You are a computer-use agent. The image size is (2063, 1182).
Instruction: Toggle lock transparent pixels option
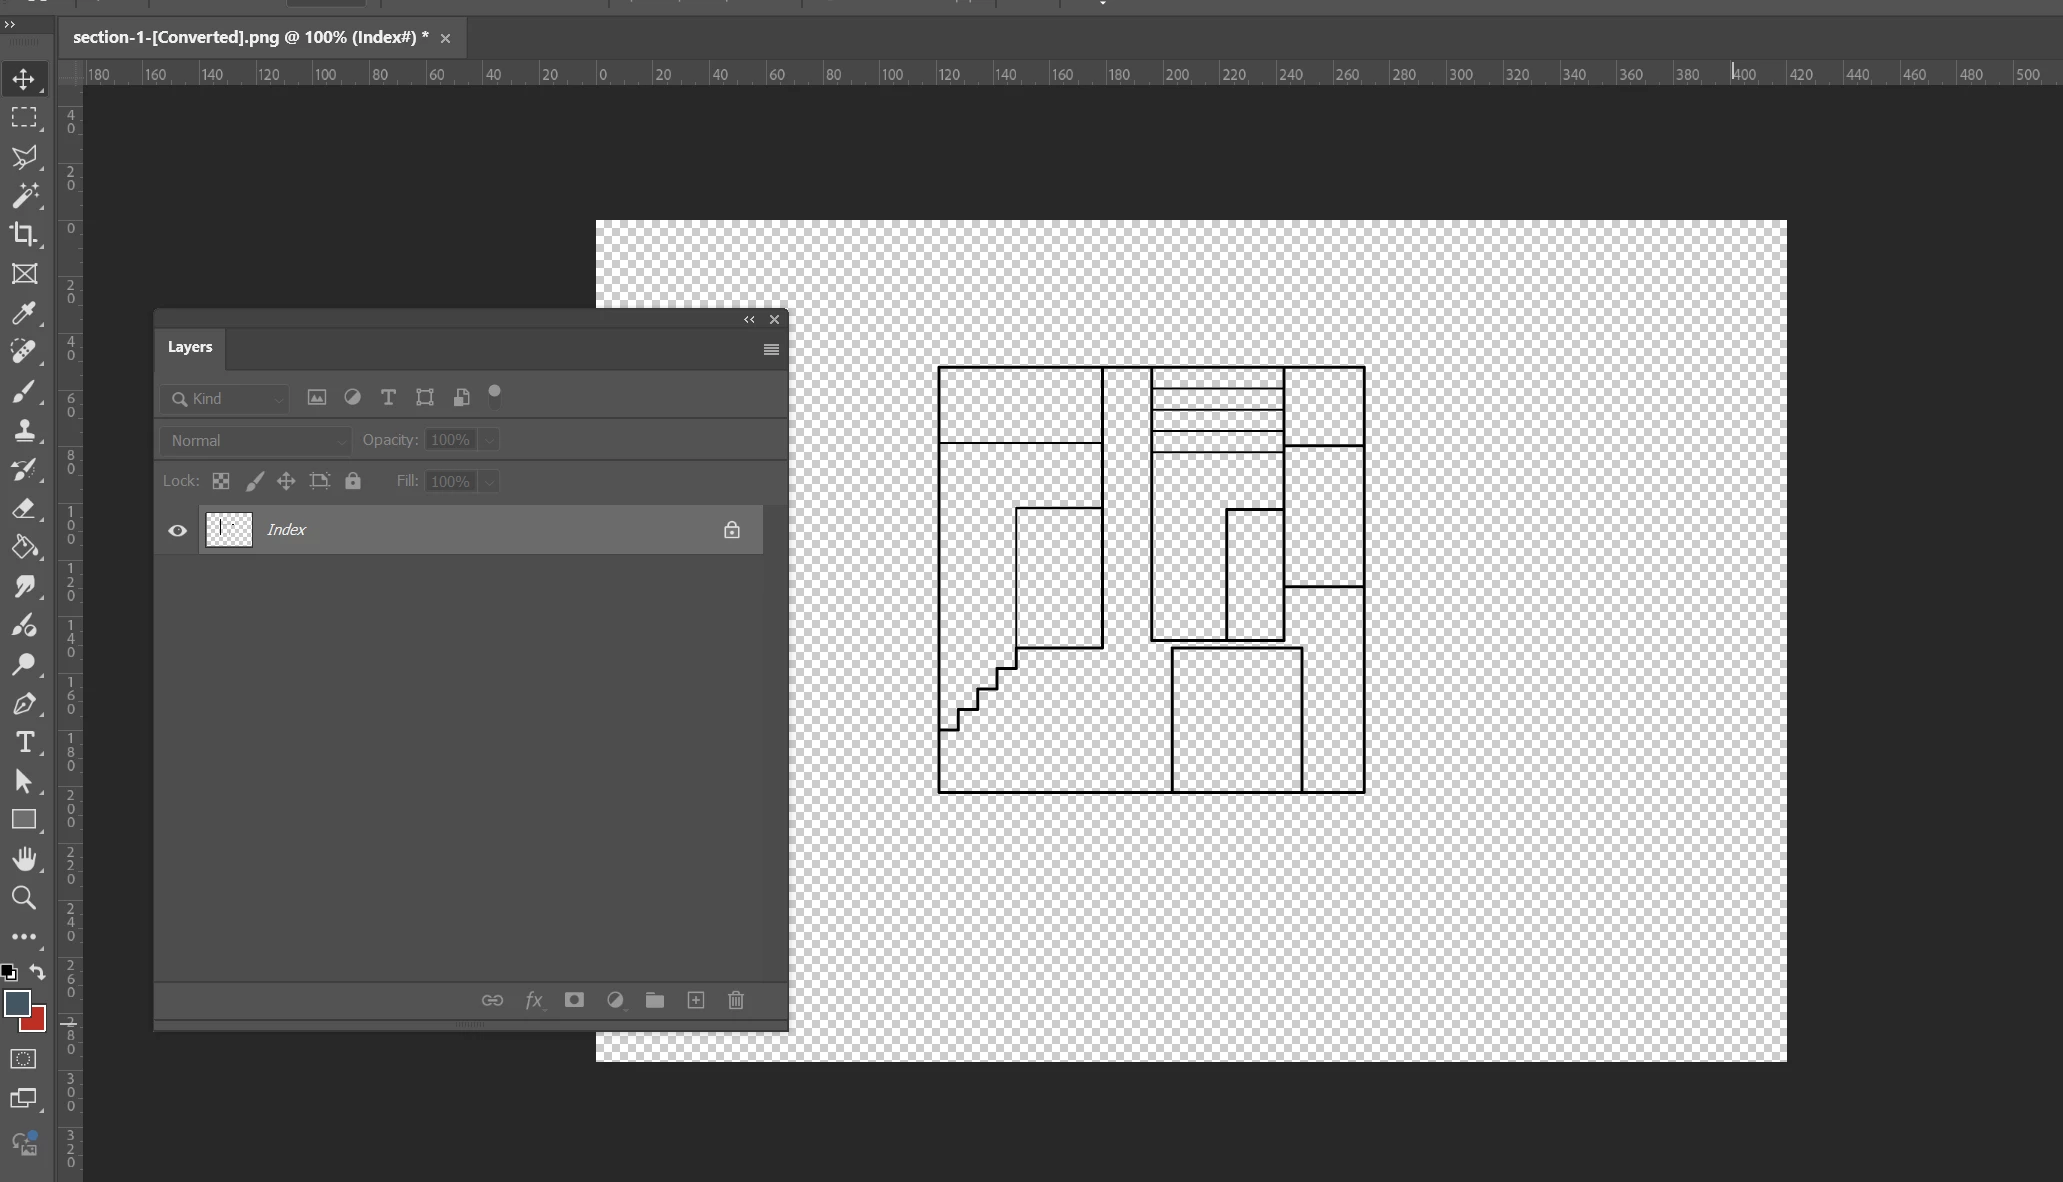click(221, 481)
